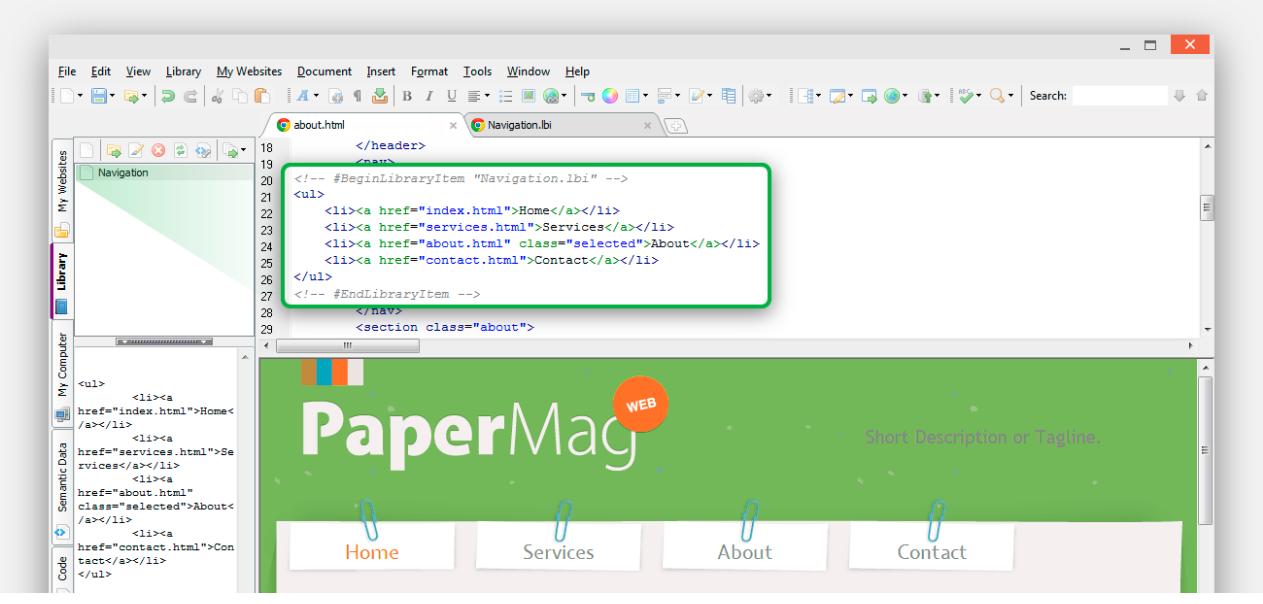Click Library panel refresh green arrows icon

click(x=181, y=150)
